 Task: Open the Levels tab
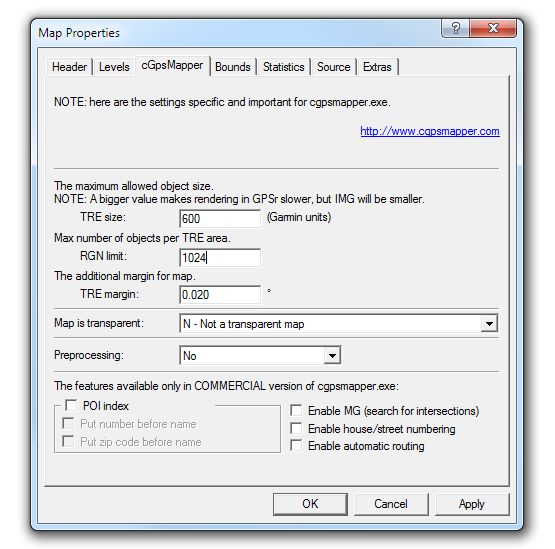click(114, 67)
